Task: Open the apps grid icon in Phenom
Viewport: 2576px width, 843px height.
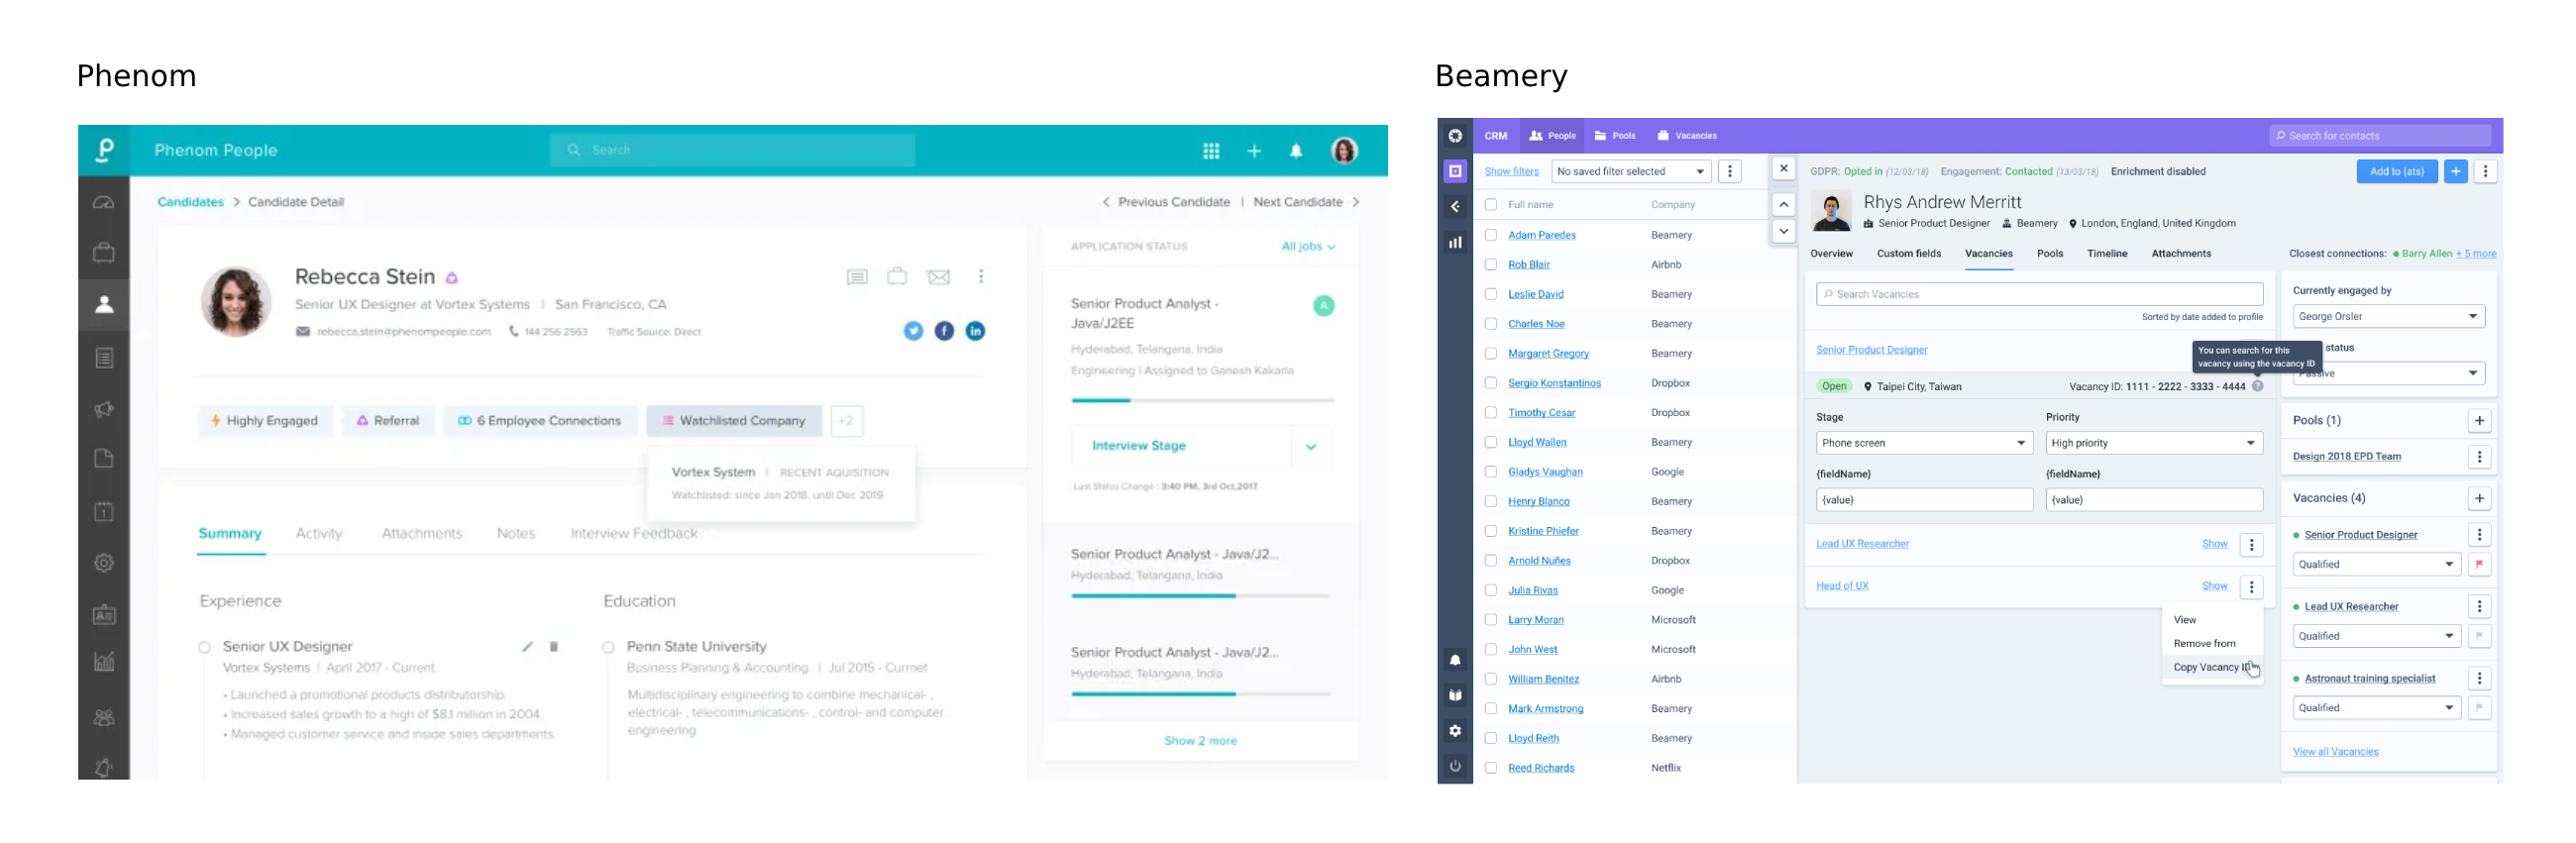Action: tap(1210, 151)
